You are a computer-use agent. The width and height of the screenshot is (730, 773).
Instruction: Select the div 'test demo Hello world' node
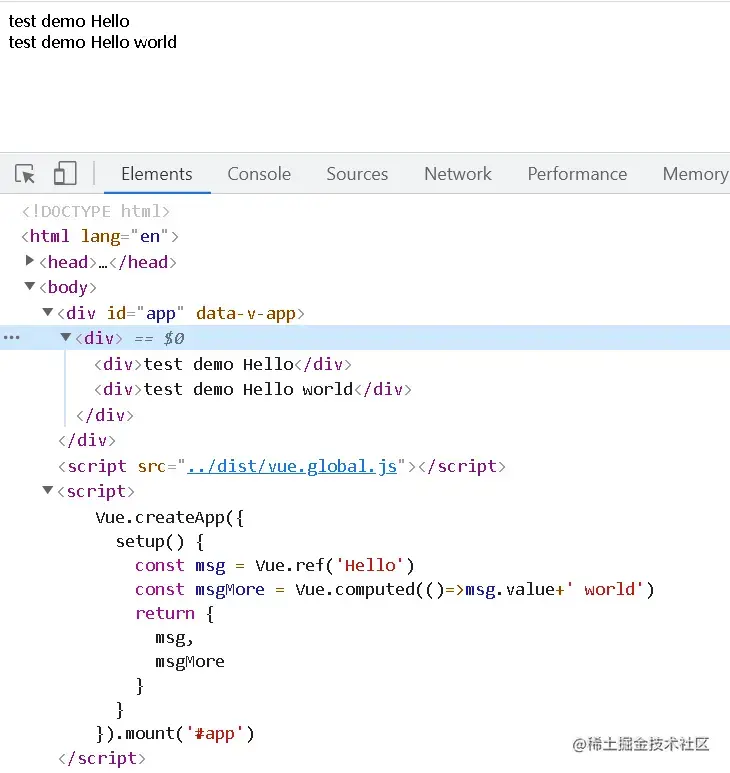[x=253, y=389]
